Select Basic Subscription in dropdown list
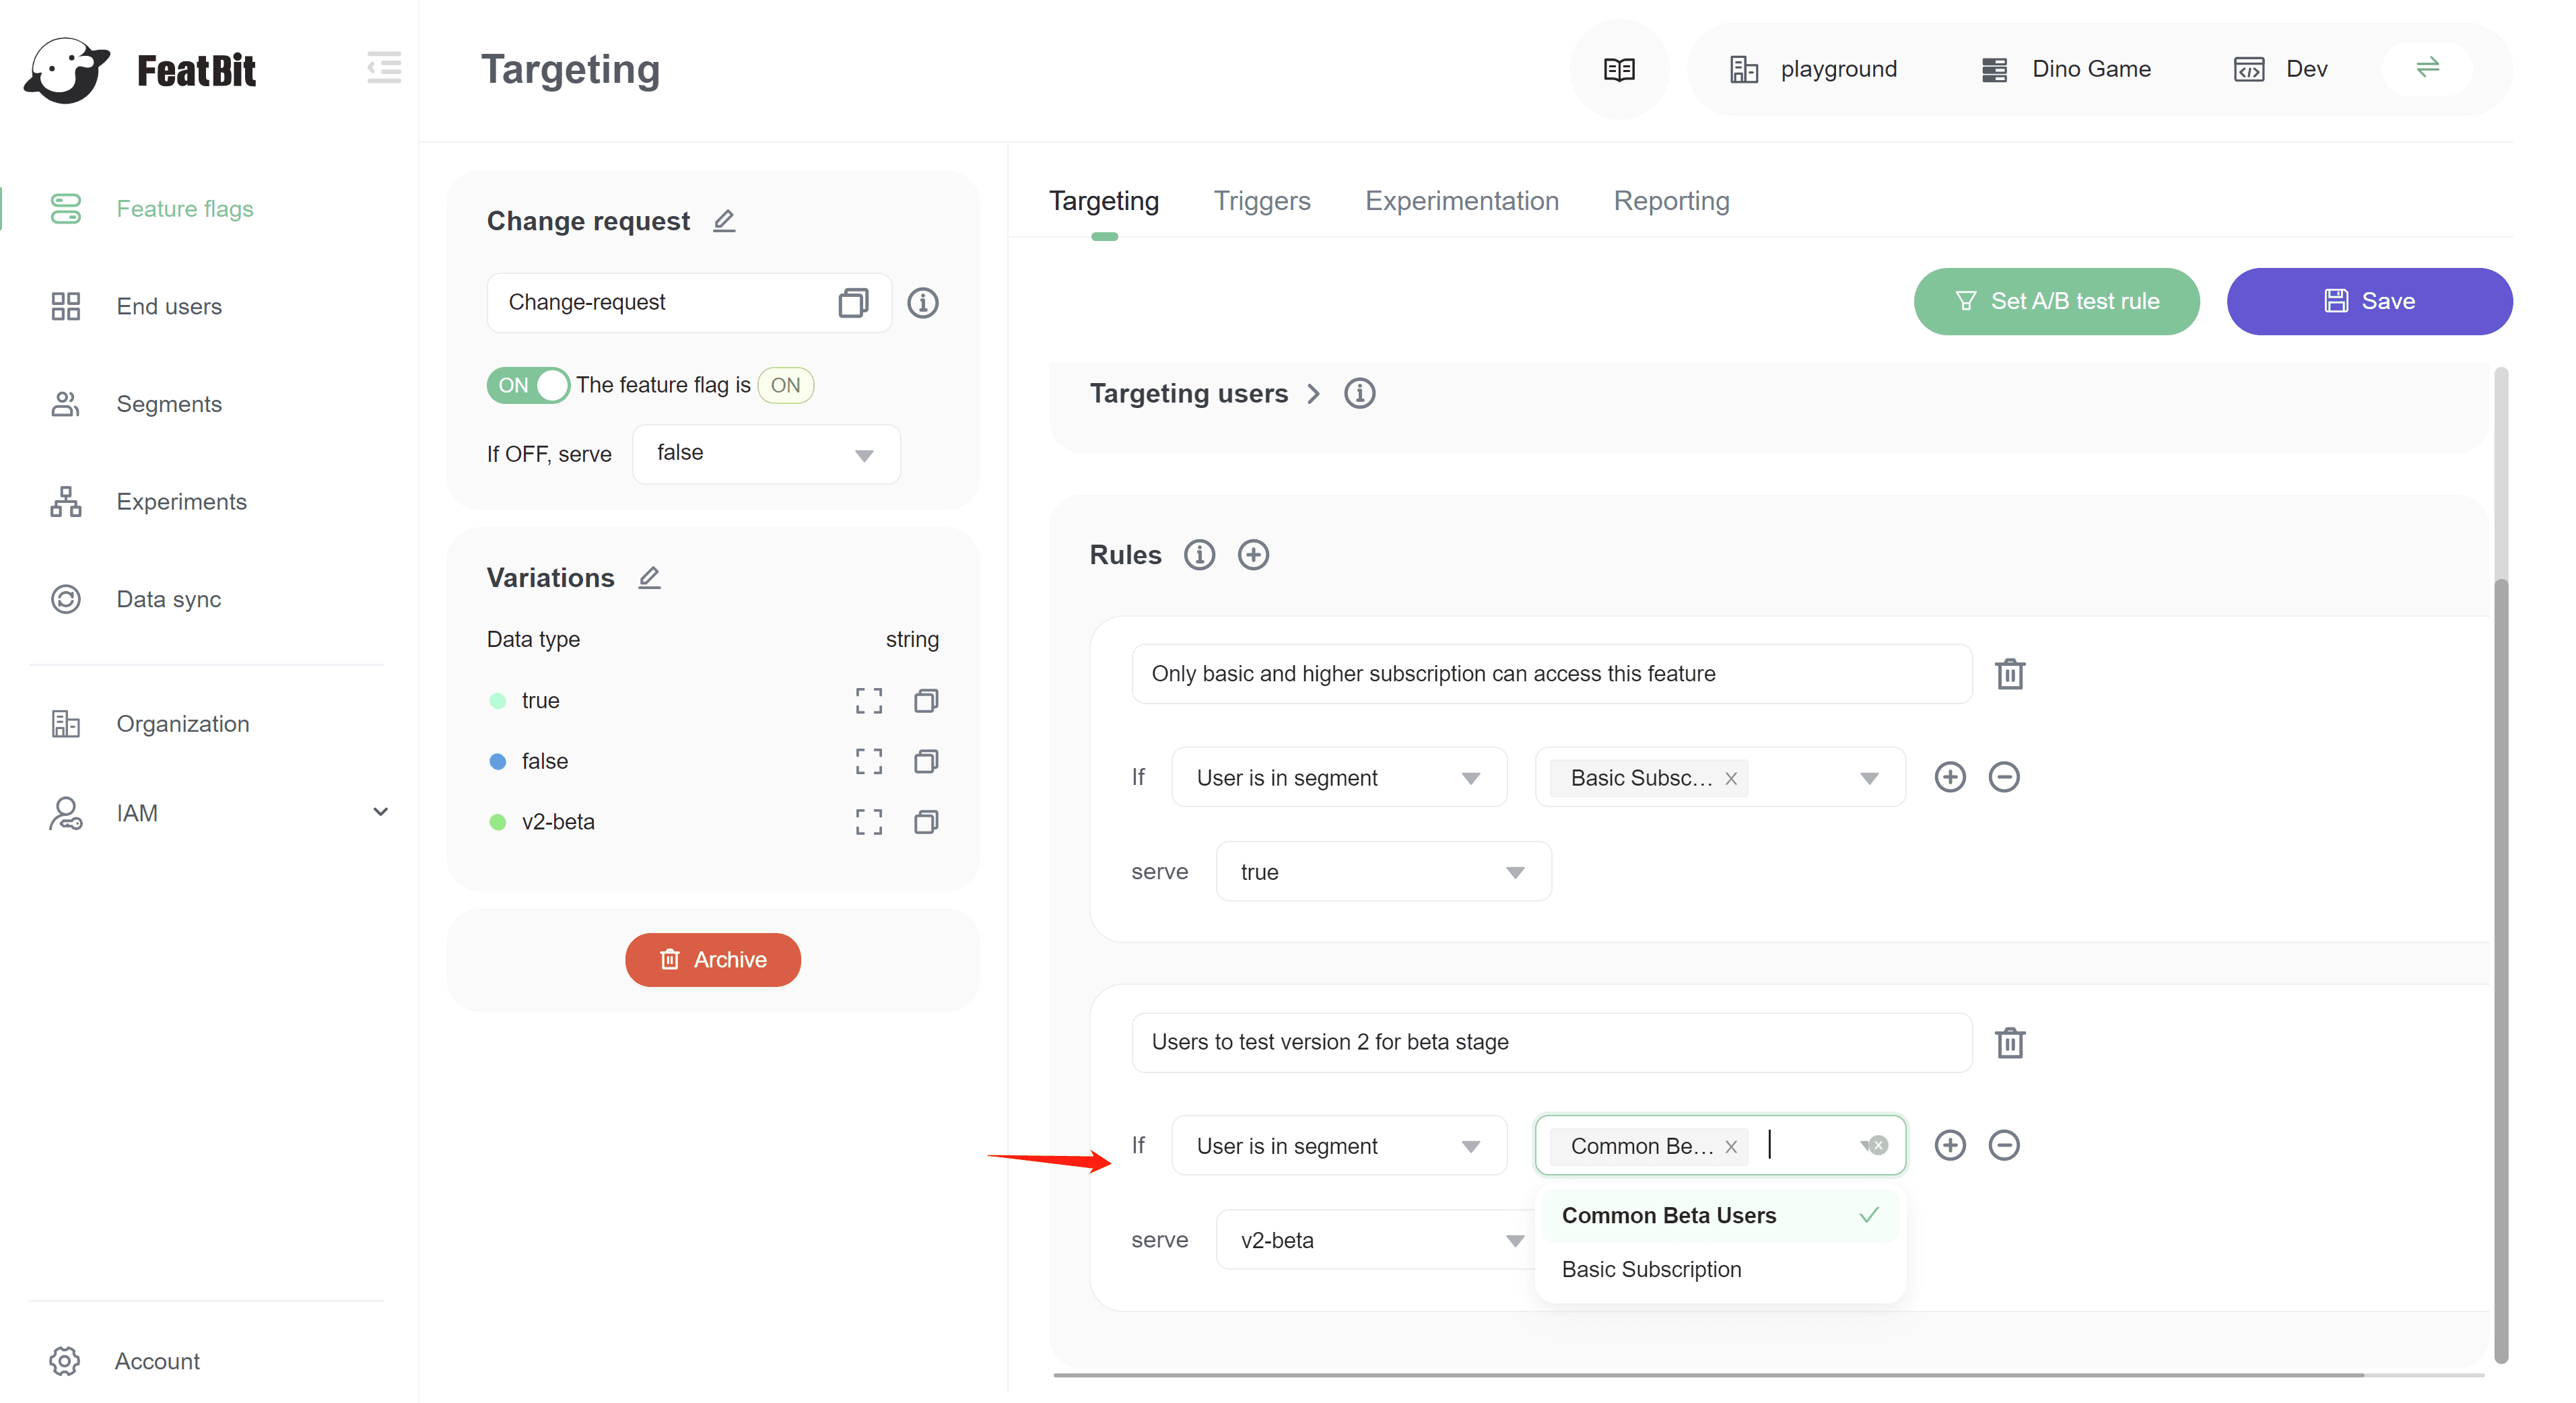 (x=1651, y=1269)
